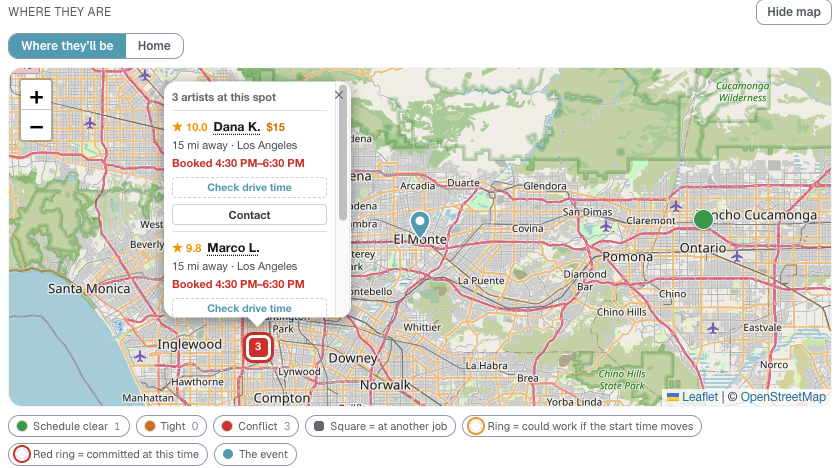Switch to the Home tab
Image resolution: width=840 pixels, height=468 pixels.
(x=154, y=46)
